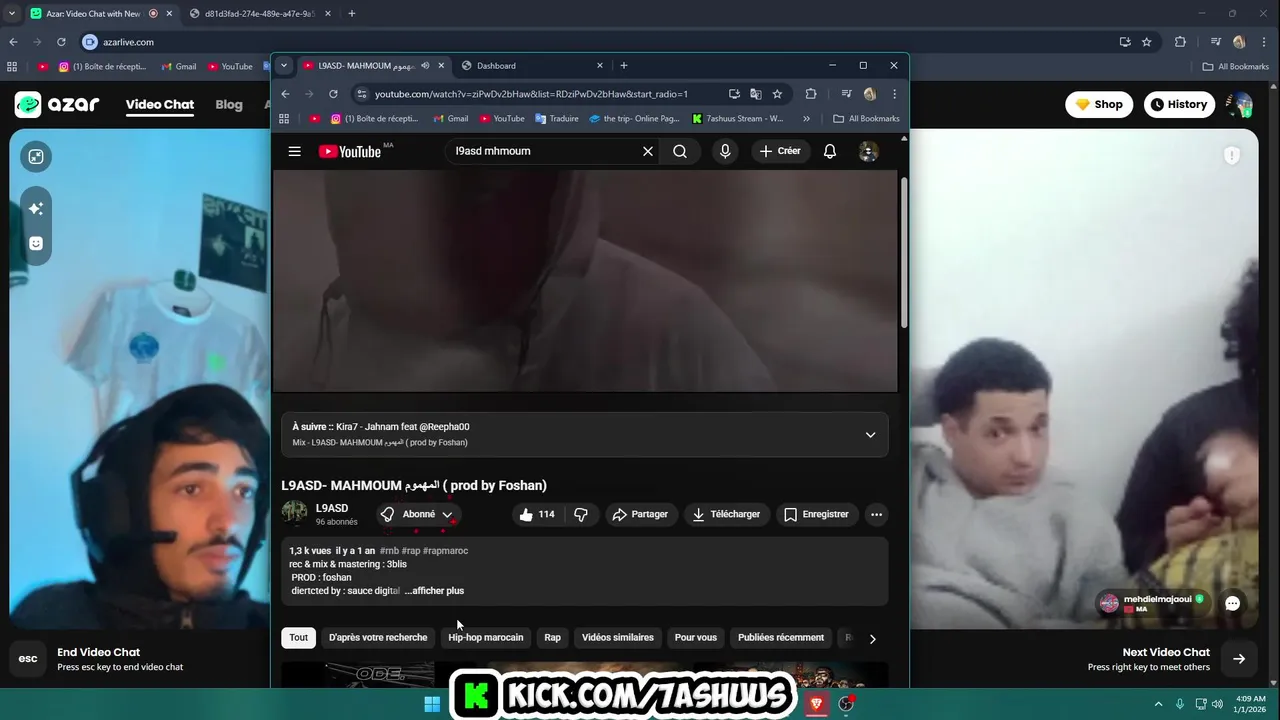Open Azar effects sparkle icon
The image size is (1280, 720).
pos(36,208)
